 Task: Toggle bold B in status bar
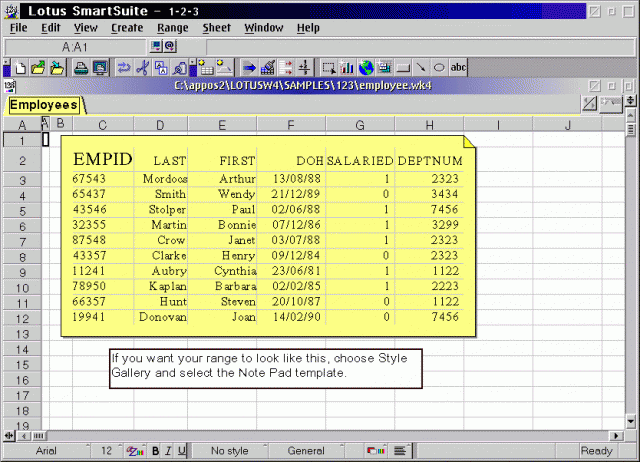tap(156, 451)
